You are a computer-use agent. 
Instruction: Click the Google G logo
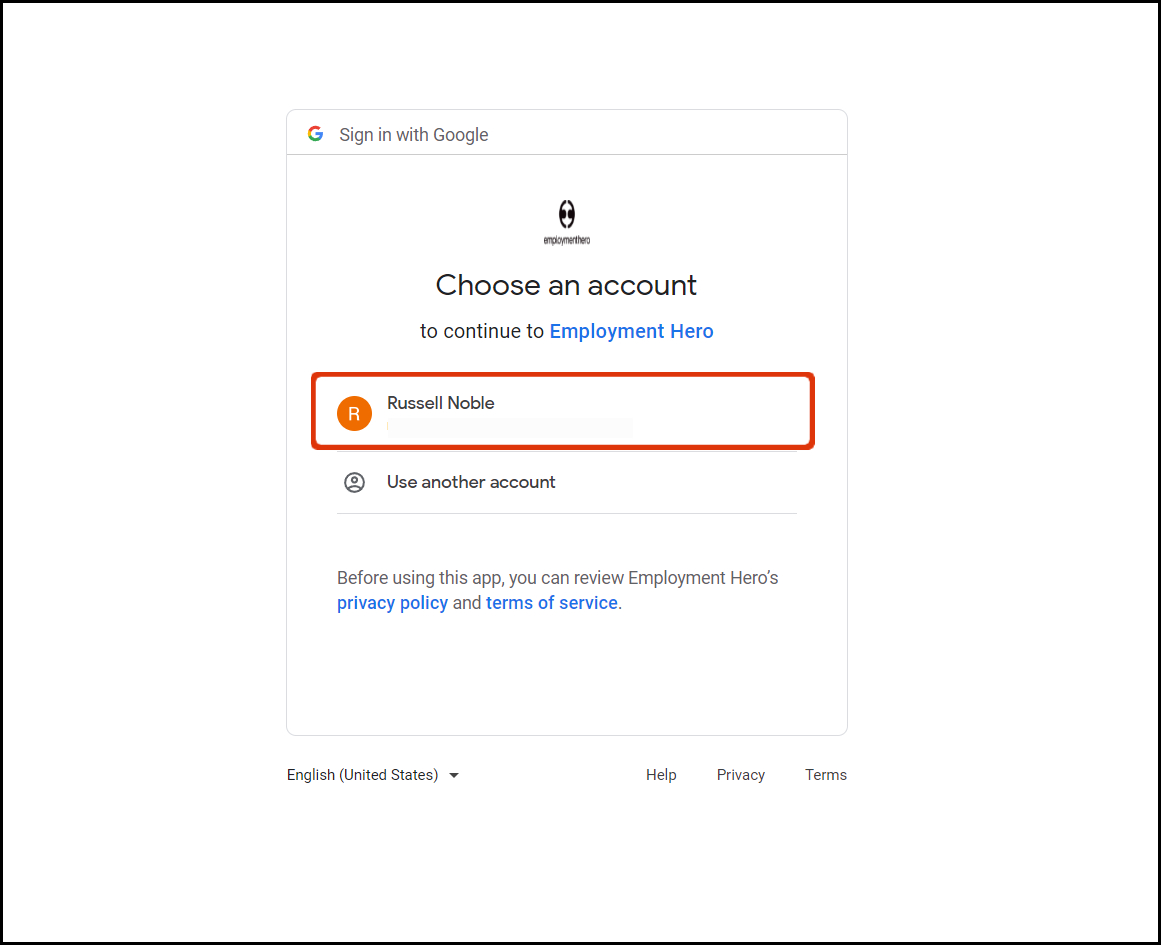pos(315,134)
